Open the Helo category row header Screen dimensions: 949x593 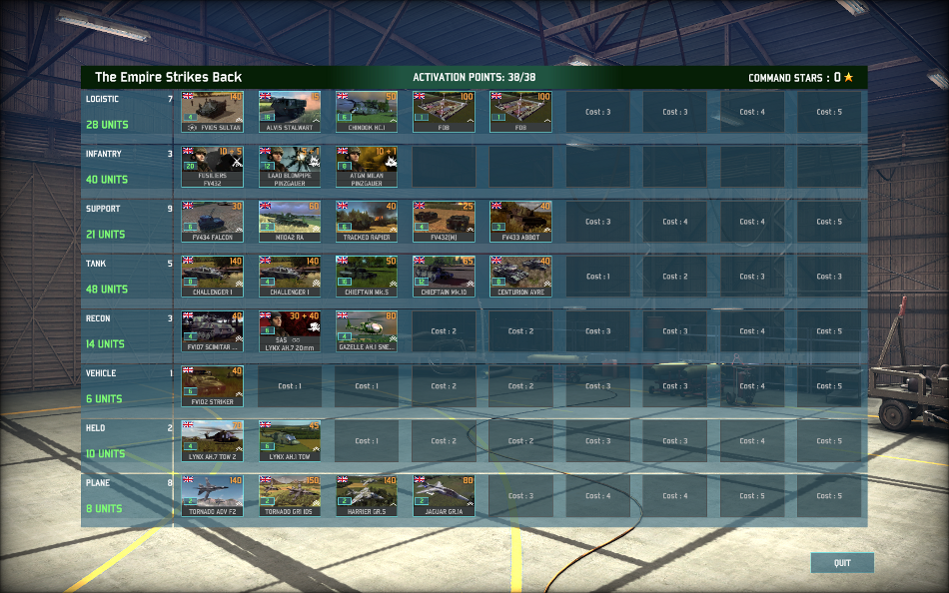[128, 441]
